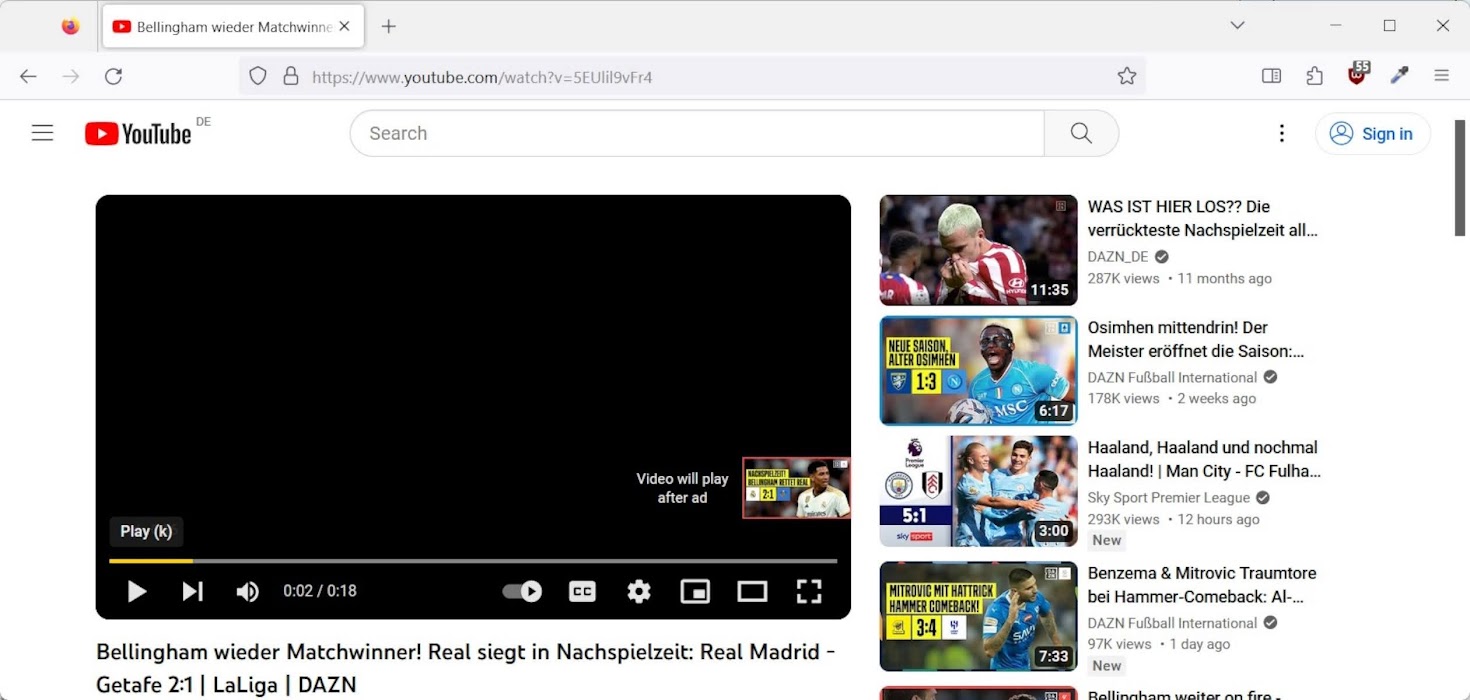The width and height of the screenshot is (1470, 700).
Task: Click the page vertical scrollbar
Action: (x=1460, y=178)
